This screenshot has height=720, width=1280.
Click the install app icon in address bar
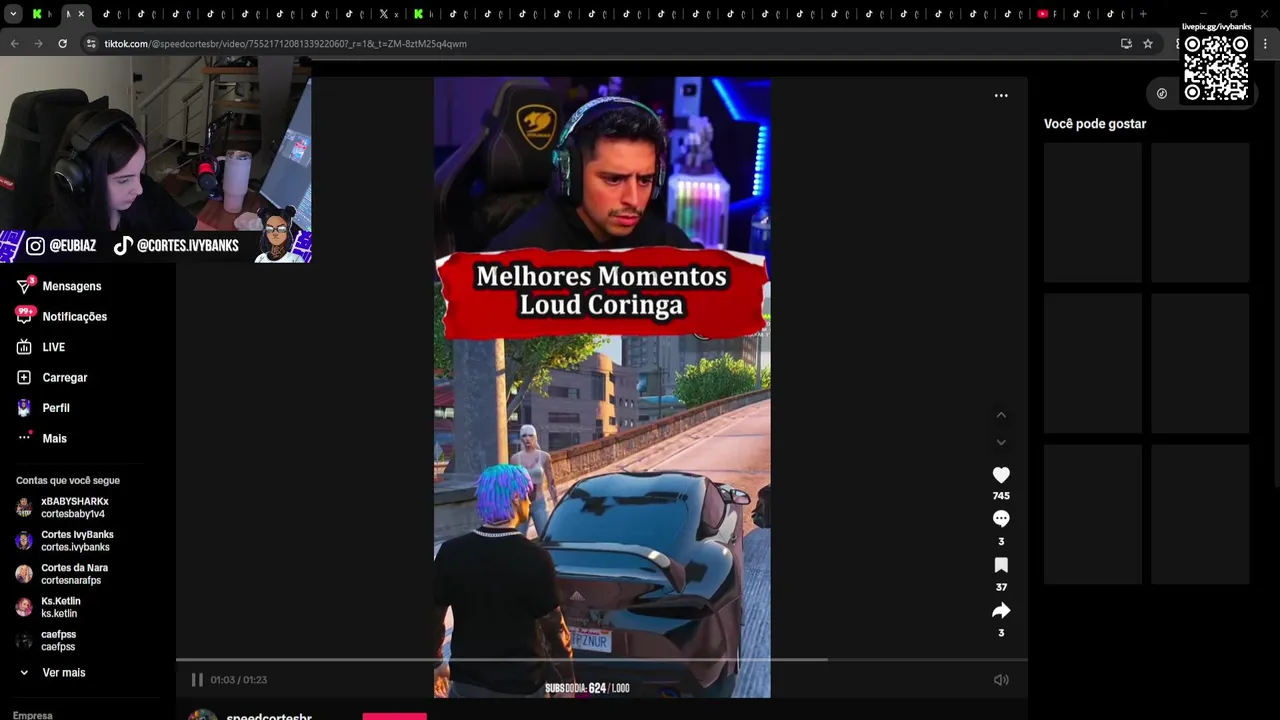pos(1126,44)
